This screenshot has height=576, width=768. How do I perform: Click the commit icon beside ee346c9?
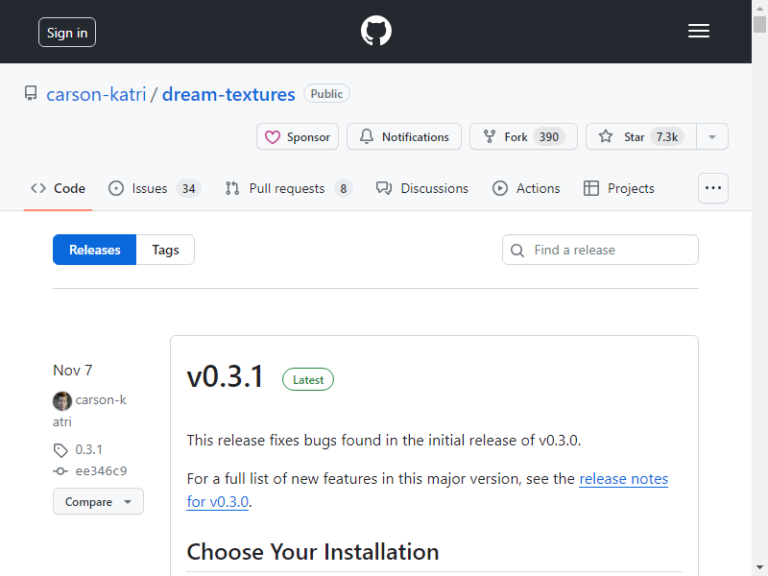click(x=60, y=471)
